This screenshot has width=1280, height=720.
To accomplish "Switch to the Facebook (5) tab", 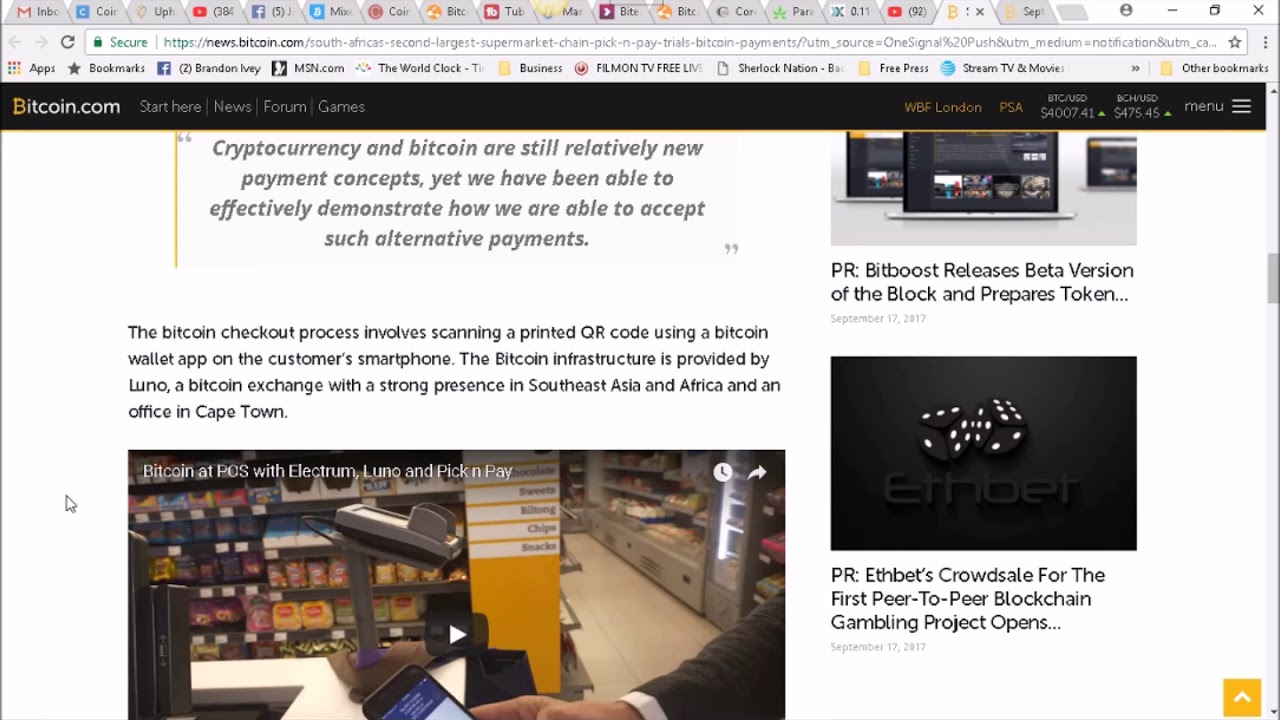I will click(272, 12).
